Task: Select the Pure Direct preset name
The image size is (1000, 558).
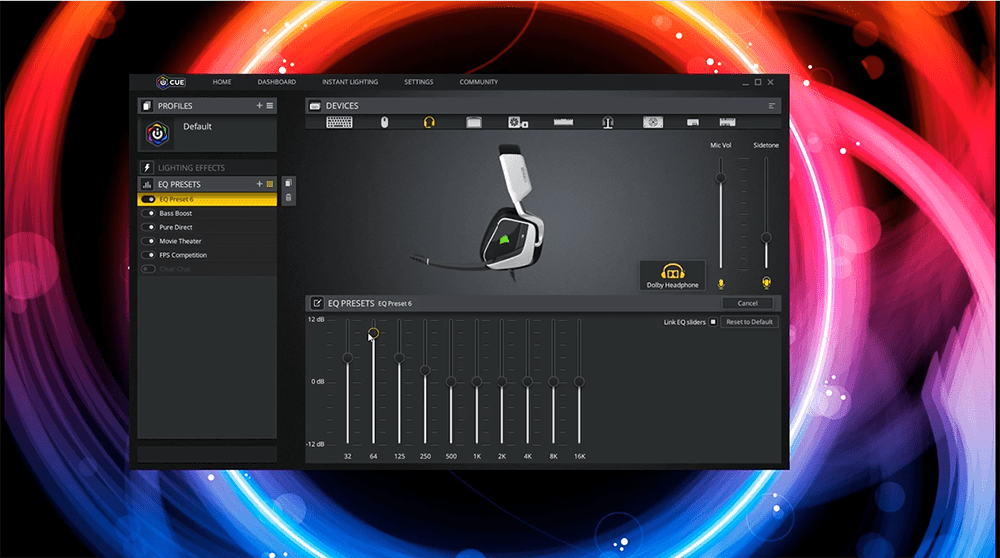Action: 176,227
